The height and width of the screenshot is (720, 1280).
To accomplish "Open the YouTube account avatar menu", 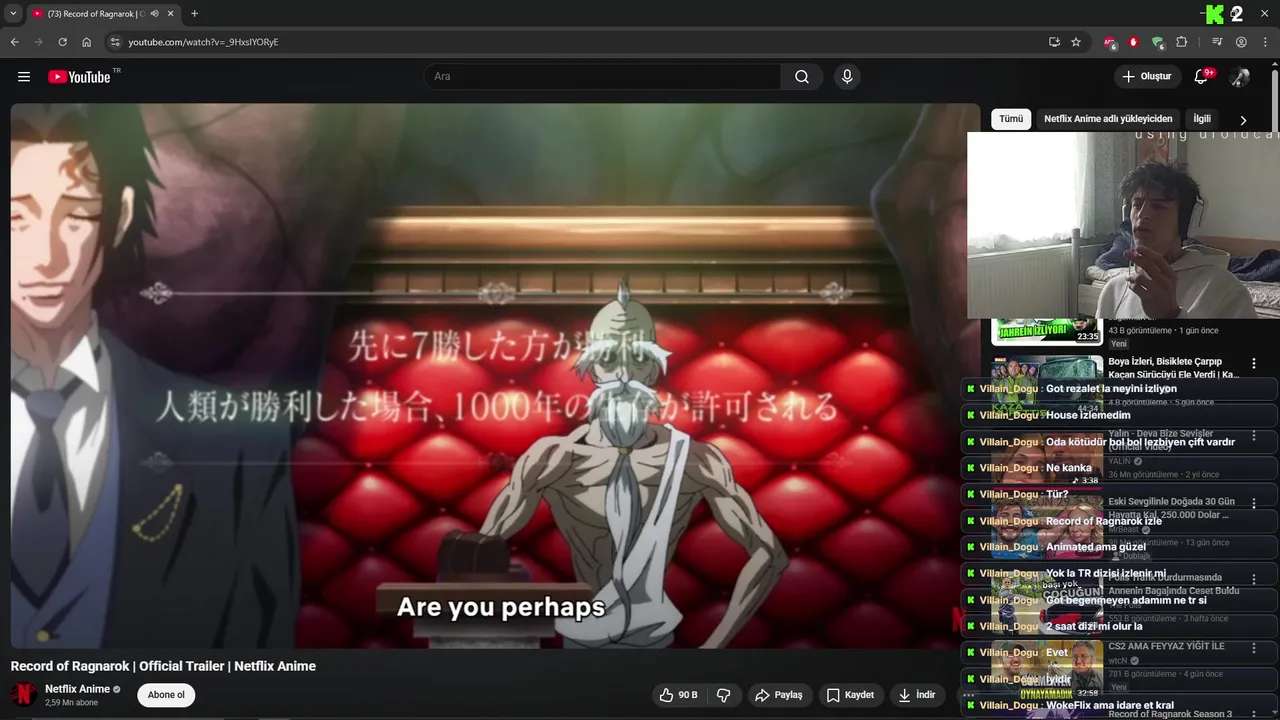I will click(x=1240, y=77).
